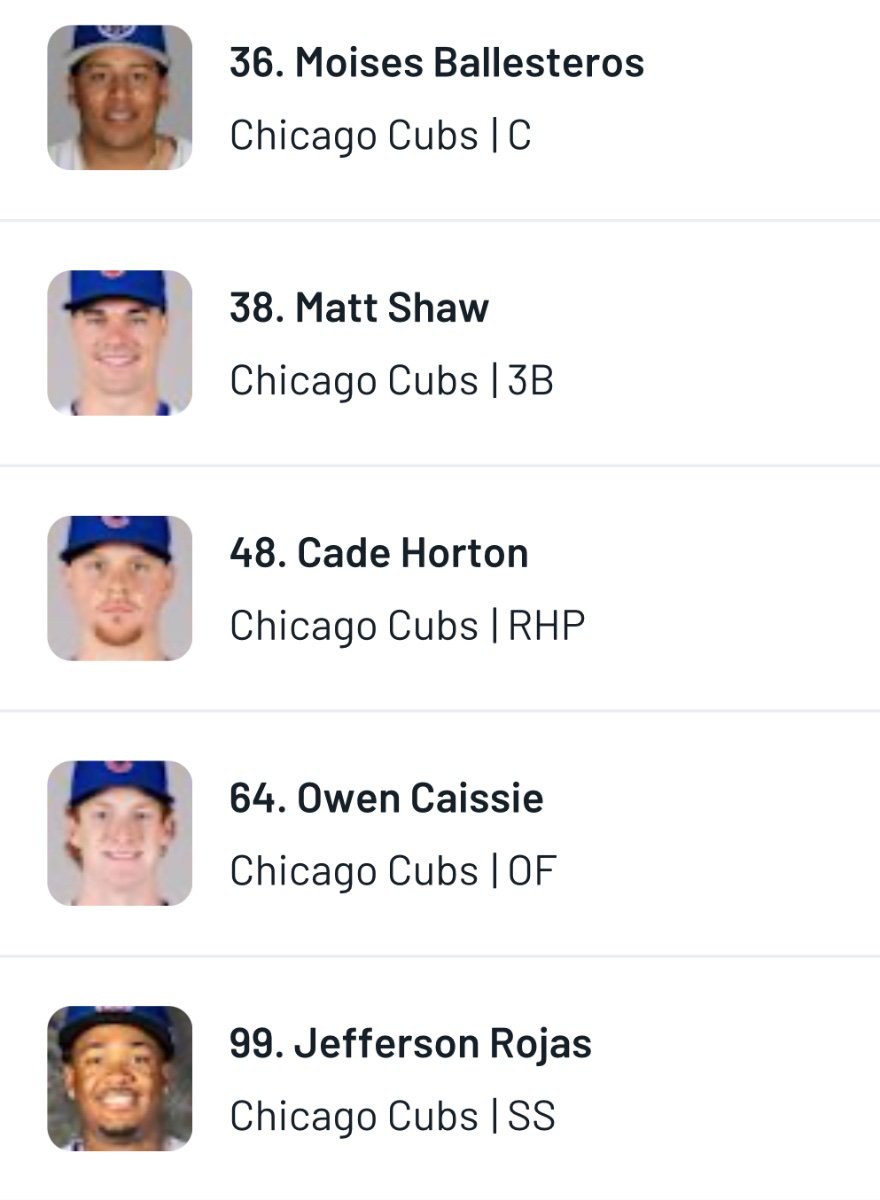
Task: Click Chicago Cubs team text under Jefferson Rojas
Action: [x=354, y=1115]
